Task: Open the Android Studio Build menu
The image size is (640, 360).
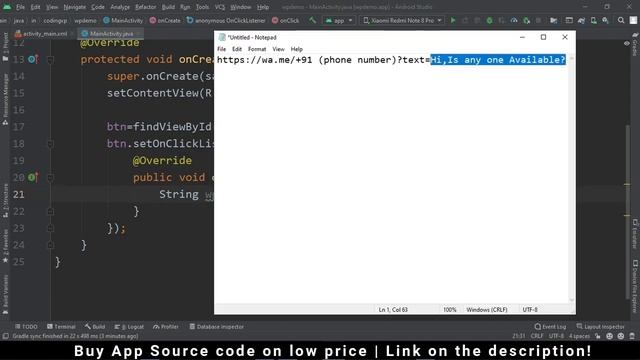Action: point(168,7)
